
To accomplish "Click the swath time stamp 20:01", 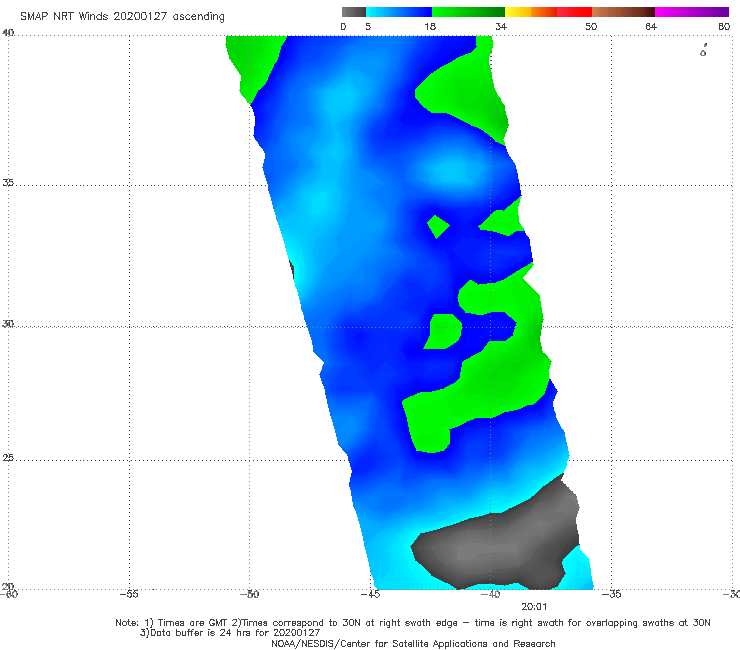I will tap(534, 607).
